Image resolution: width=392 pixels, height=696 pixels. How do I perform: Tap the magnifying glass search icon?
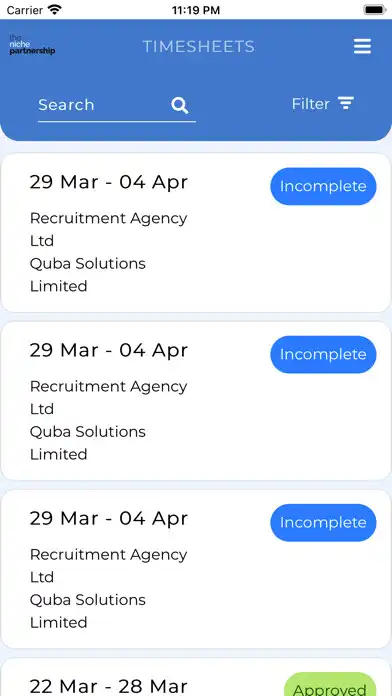(x=180, y=105)
